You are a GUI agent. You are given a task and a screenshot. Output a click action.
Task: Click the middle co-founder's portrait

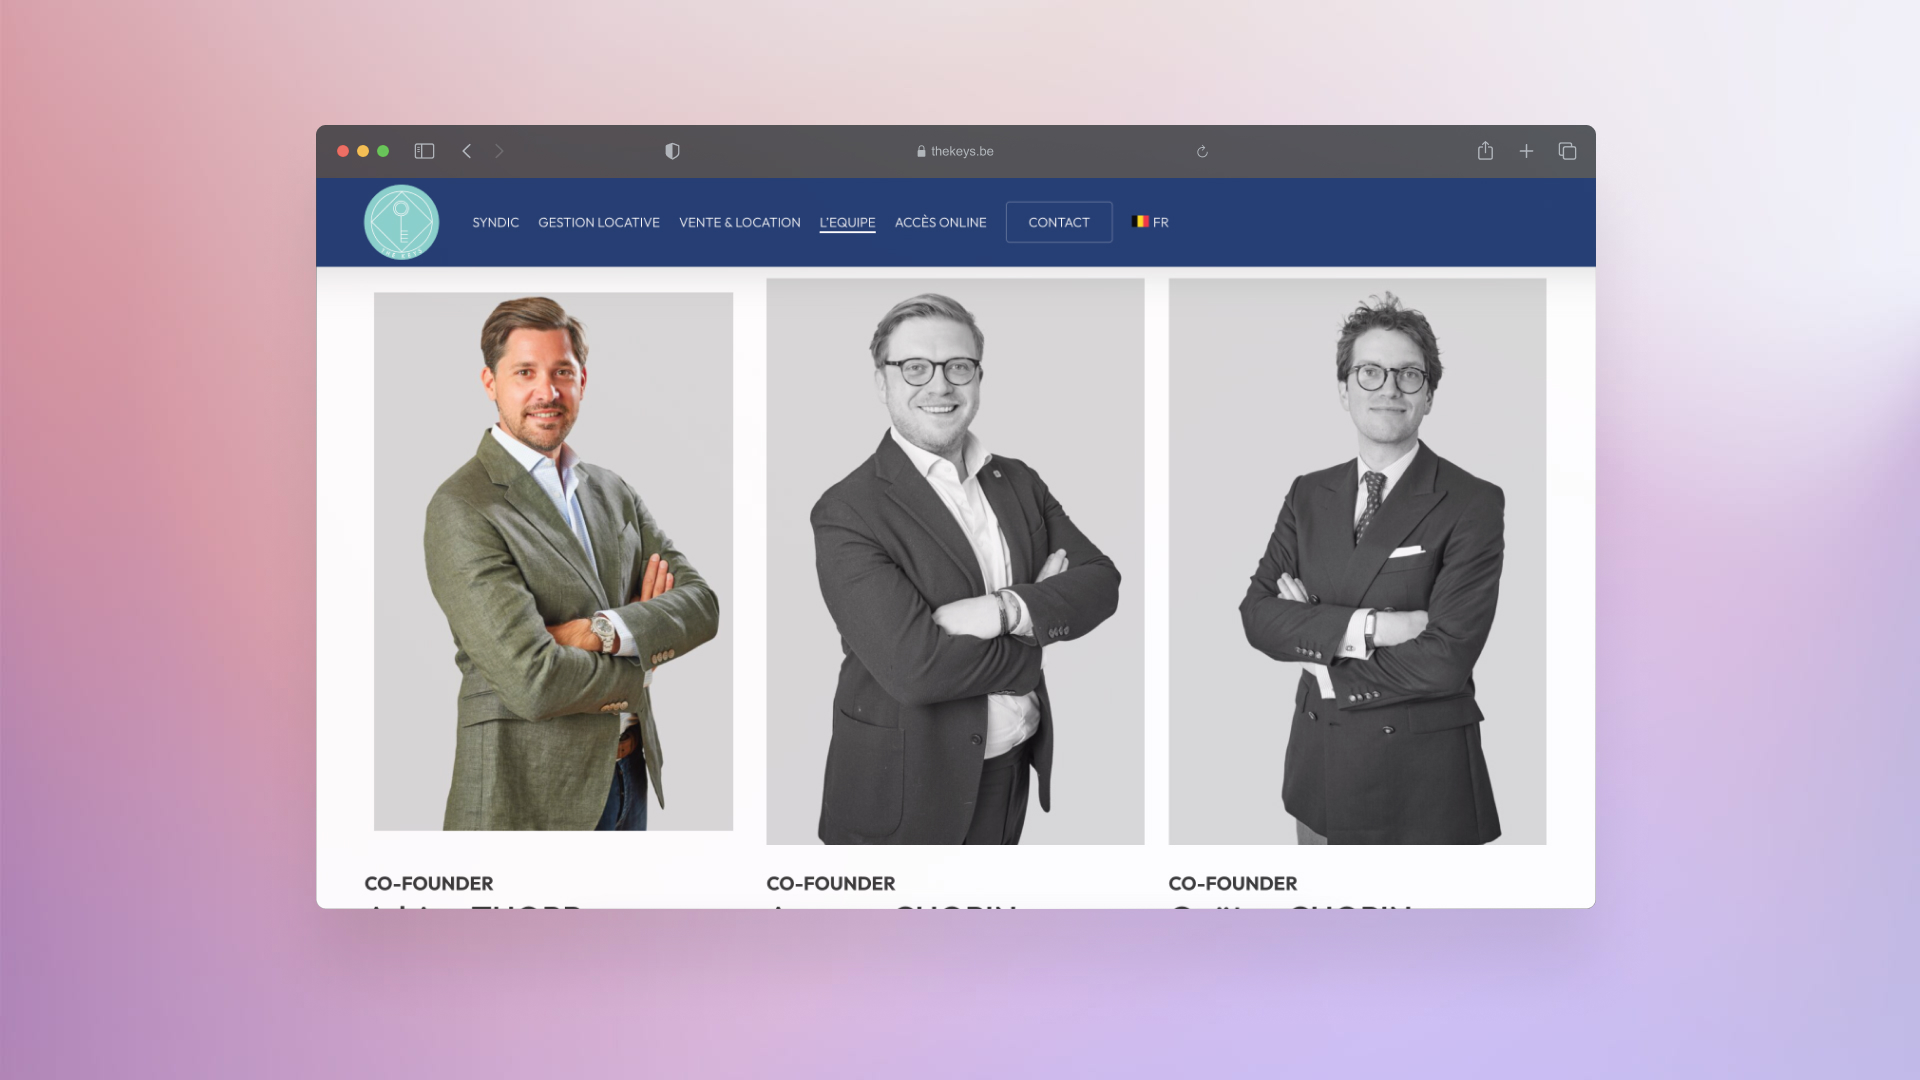click(x=955, y=561)
